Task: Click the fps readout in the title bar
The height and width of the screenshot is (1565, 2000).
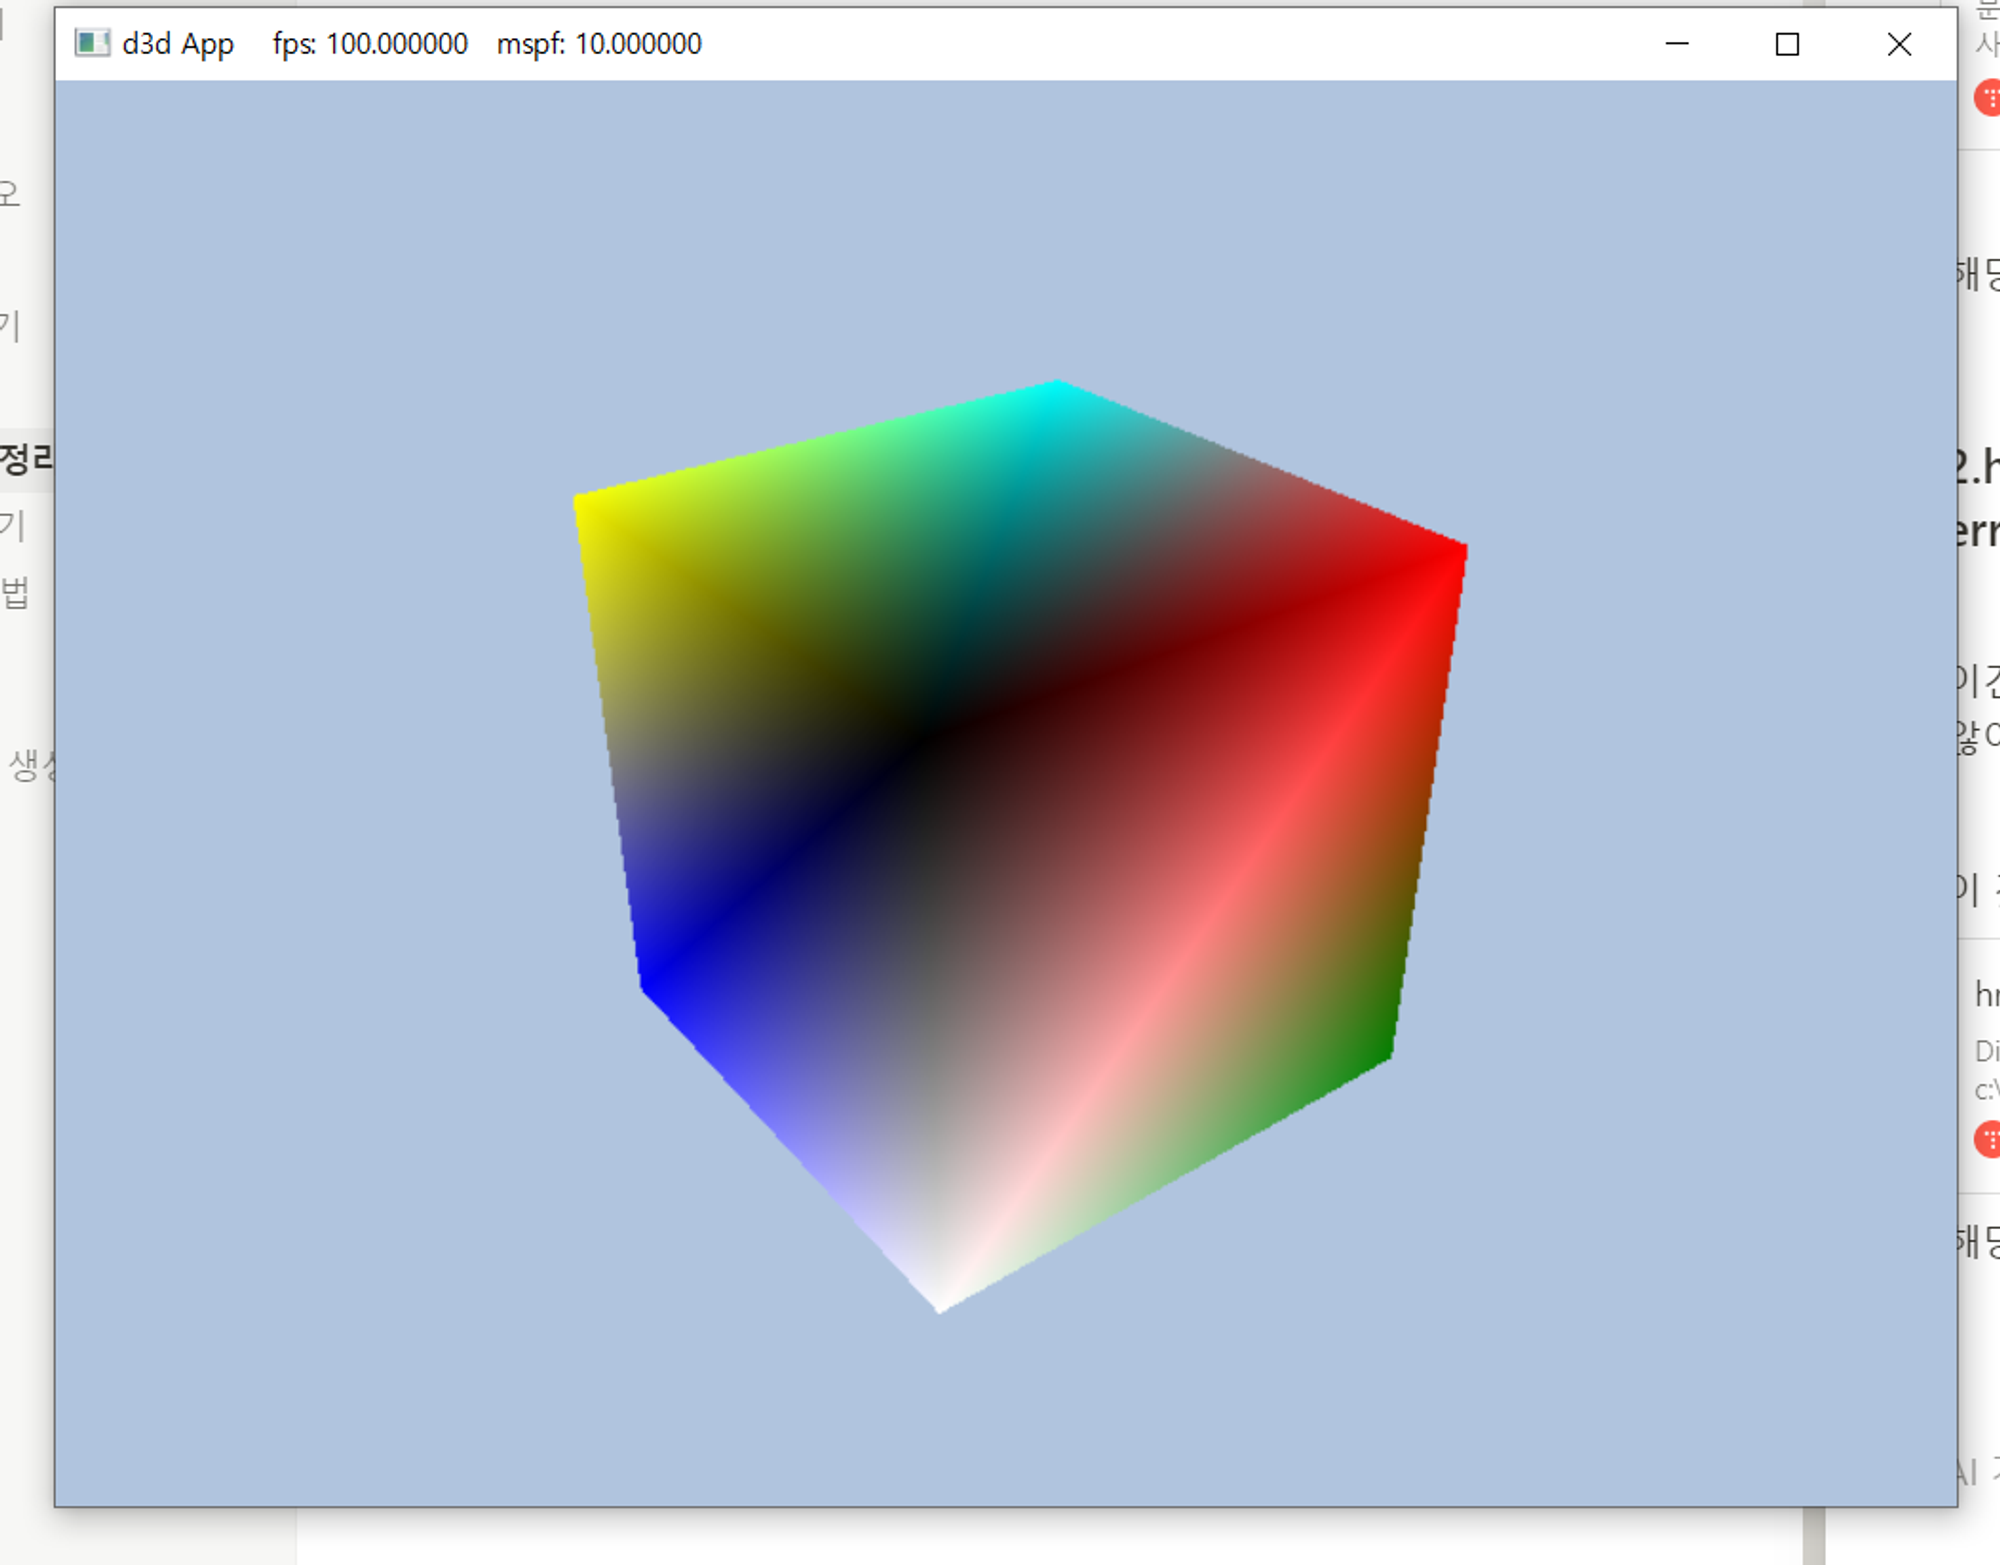Action: [370, 44]
